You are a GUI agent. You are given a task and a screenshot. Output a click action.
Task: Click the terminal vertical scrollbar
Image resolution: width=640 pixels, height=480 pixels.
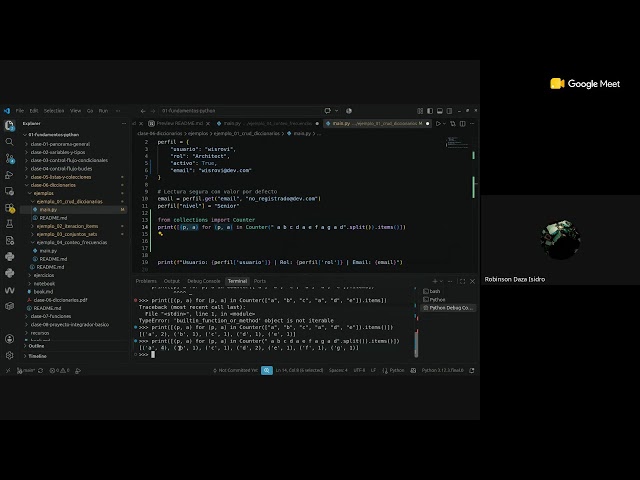[416, 343]
